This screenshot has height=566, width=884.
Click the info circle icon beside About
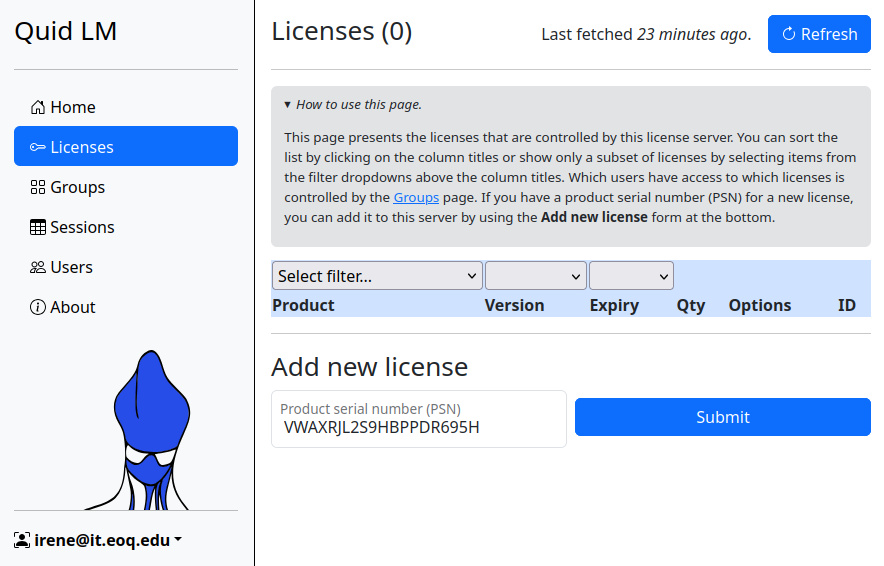(x=38, y=307)
